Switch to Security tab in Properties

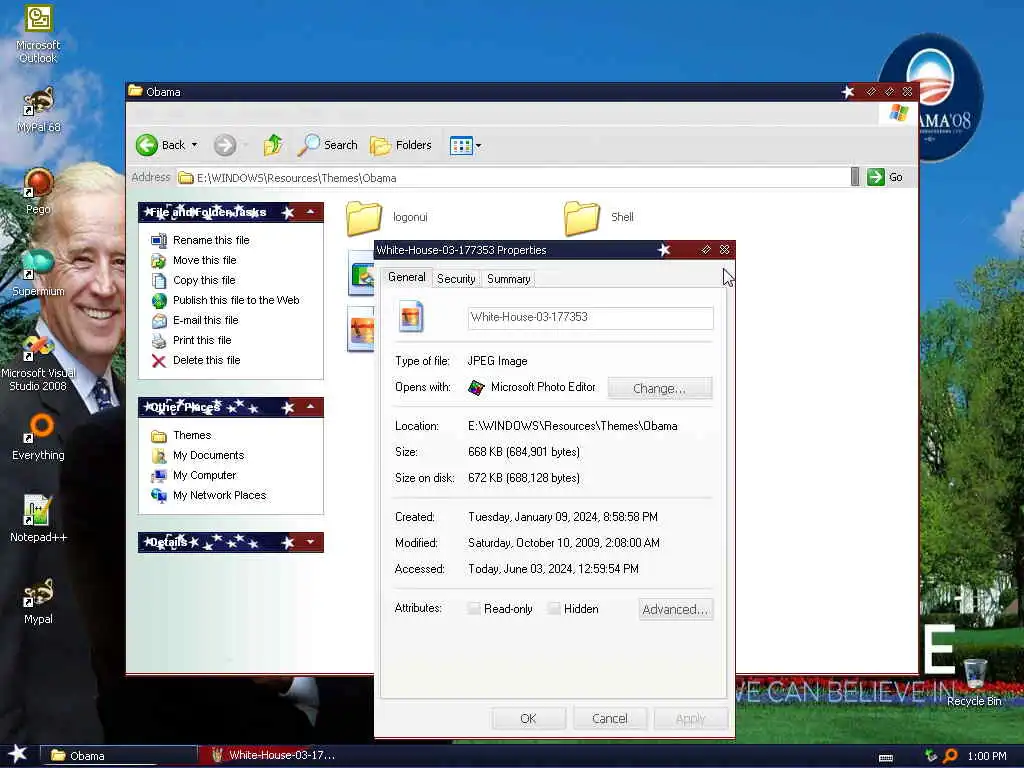[456, 279]
